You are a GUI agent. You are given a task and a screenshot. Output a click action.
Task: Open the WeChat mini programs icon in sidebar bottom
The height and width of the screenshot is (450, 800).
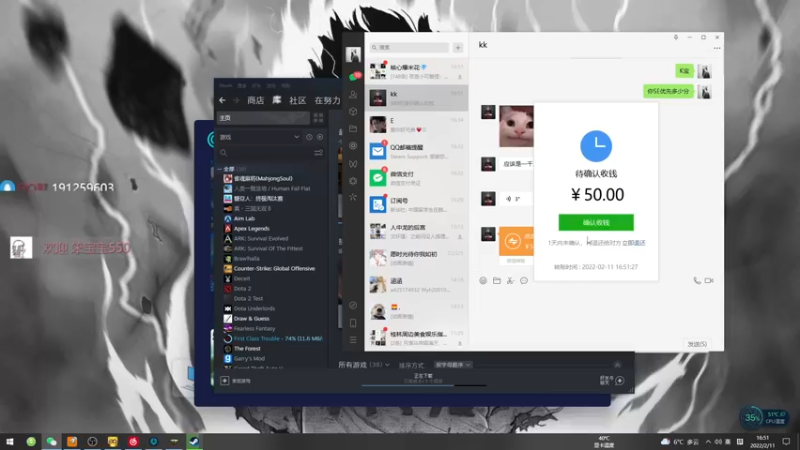[353, 305]
